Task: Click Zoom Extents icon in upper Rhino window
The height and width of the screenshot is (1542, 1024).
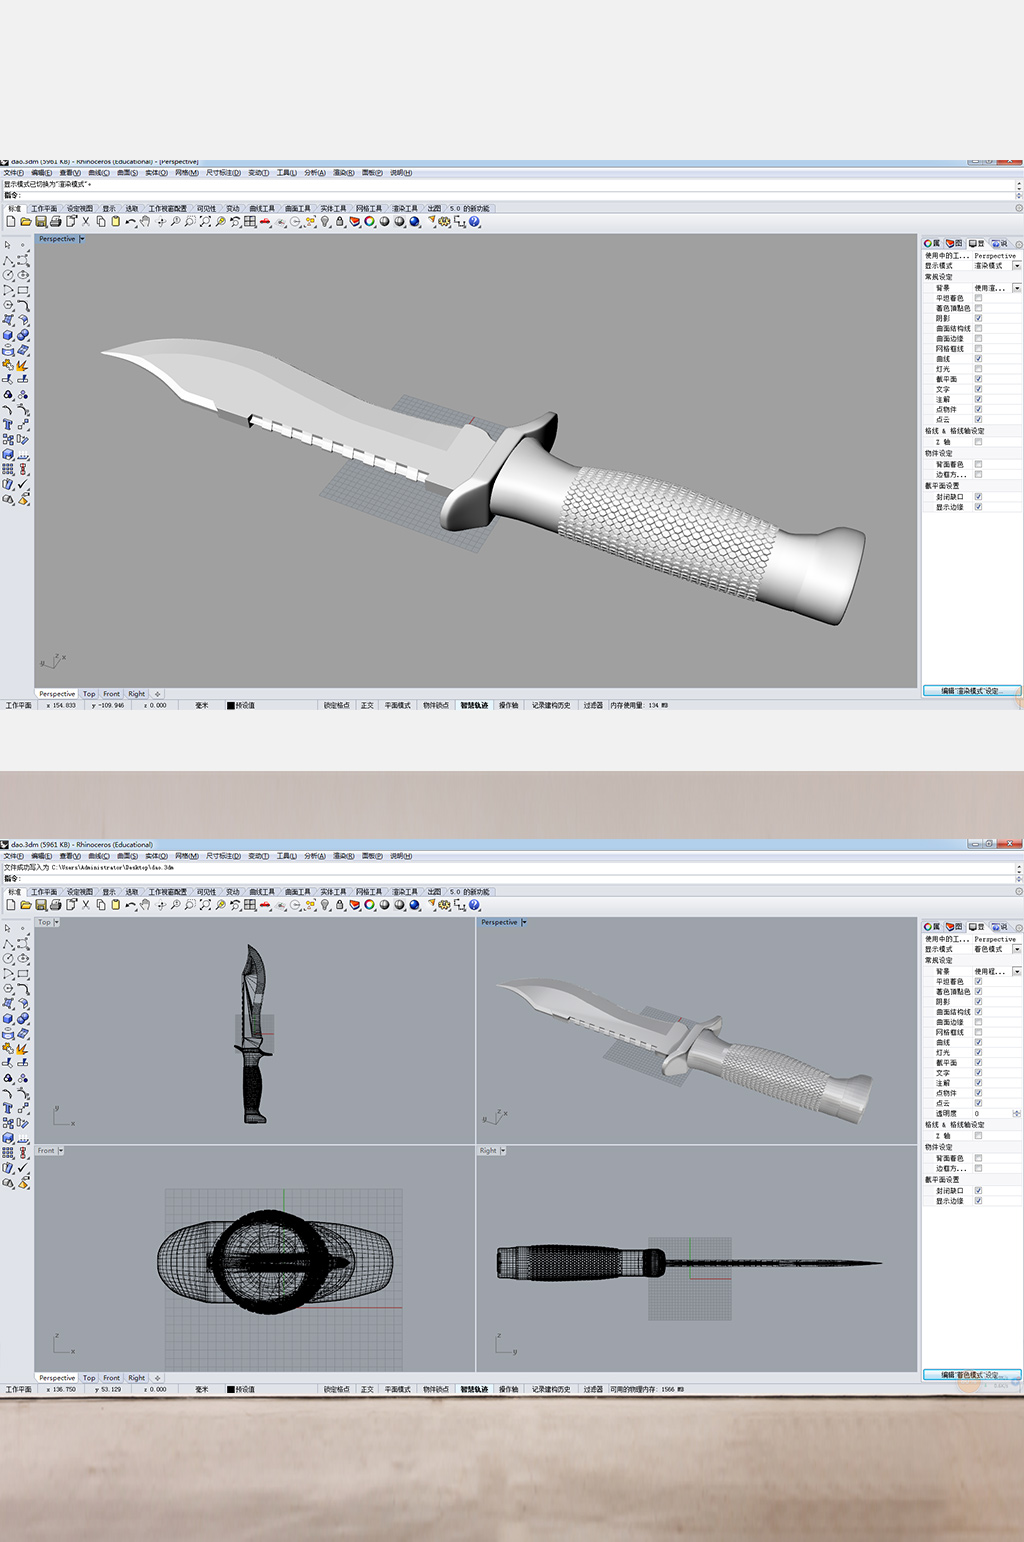Action: click(205, 222)
